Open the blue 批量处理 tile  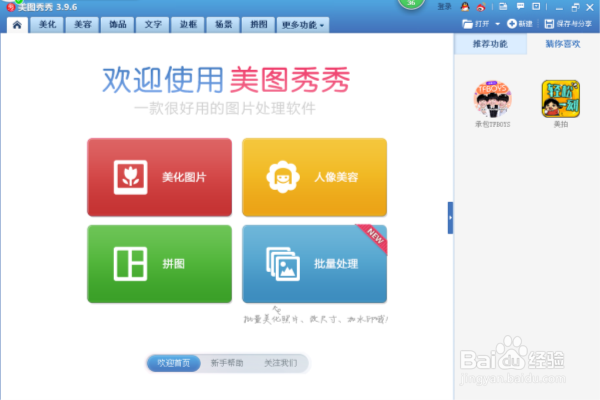[x=315, y=264]
